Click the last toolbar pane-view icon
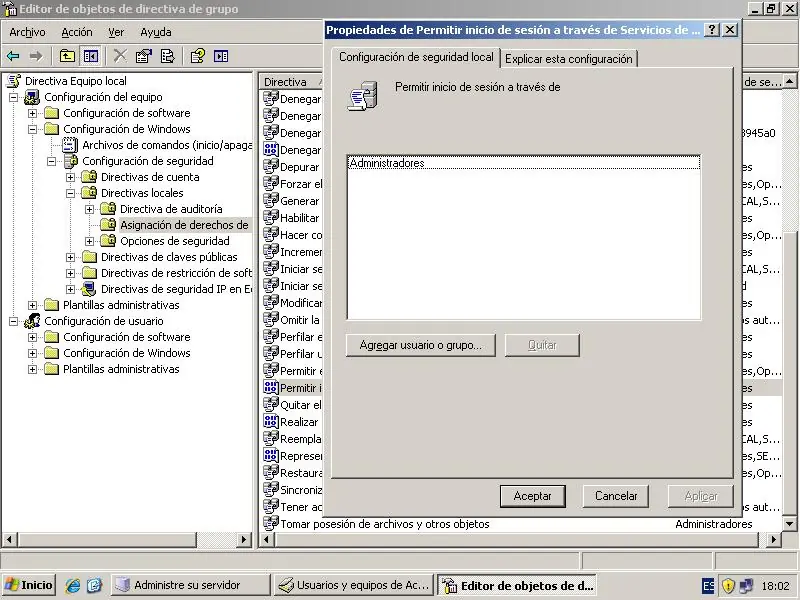Image resolution: width=800 pixels, height=600 pixels. click(x=221, y=56)
